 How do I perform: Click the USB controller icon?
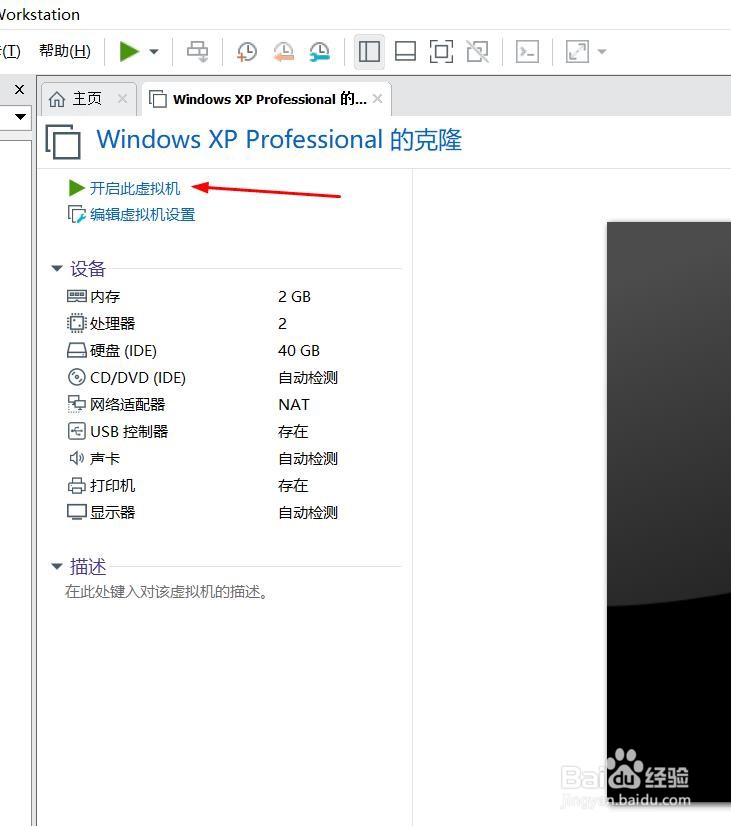click(x=76, y=431)
